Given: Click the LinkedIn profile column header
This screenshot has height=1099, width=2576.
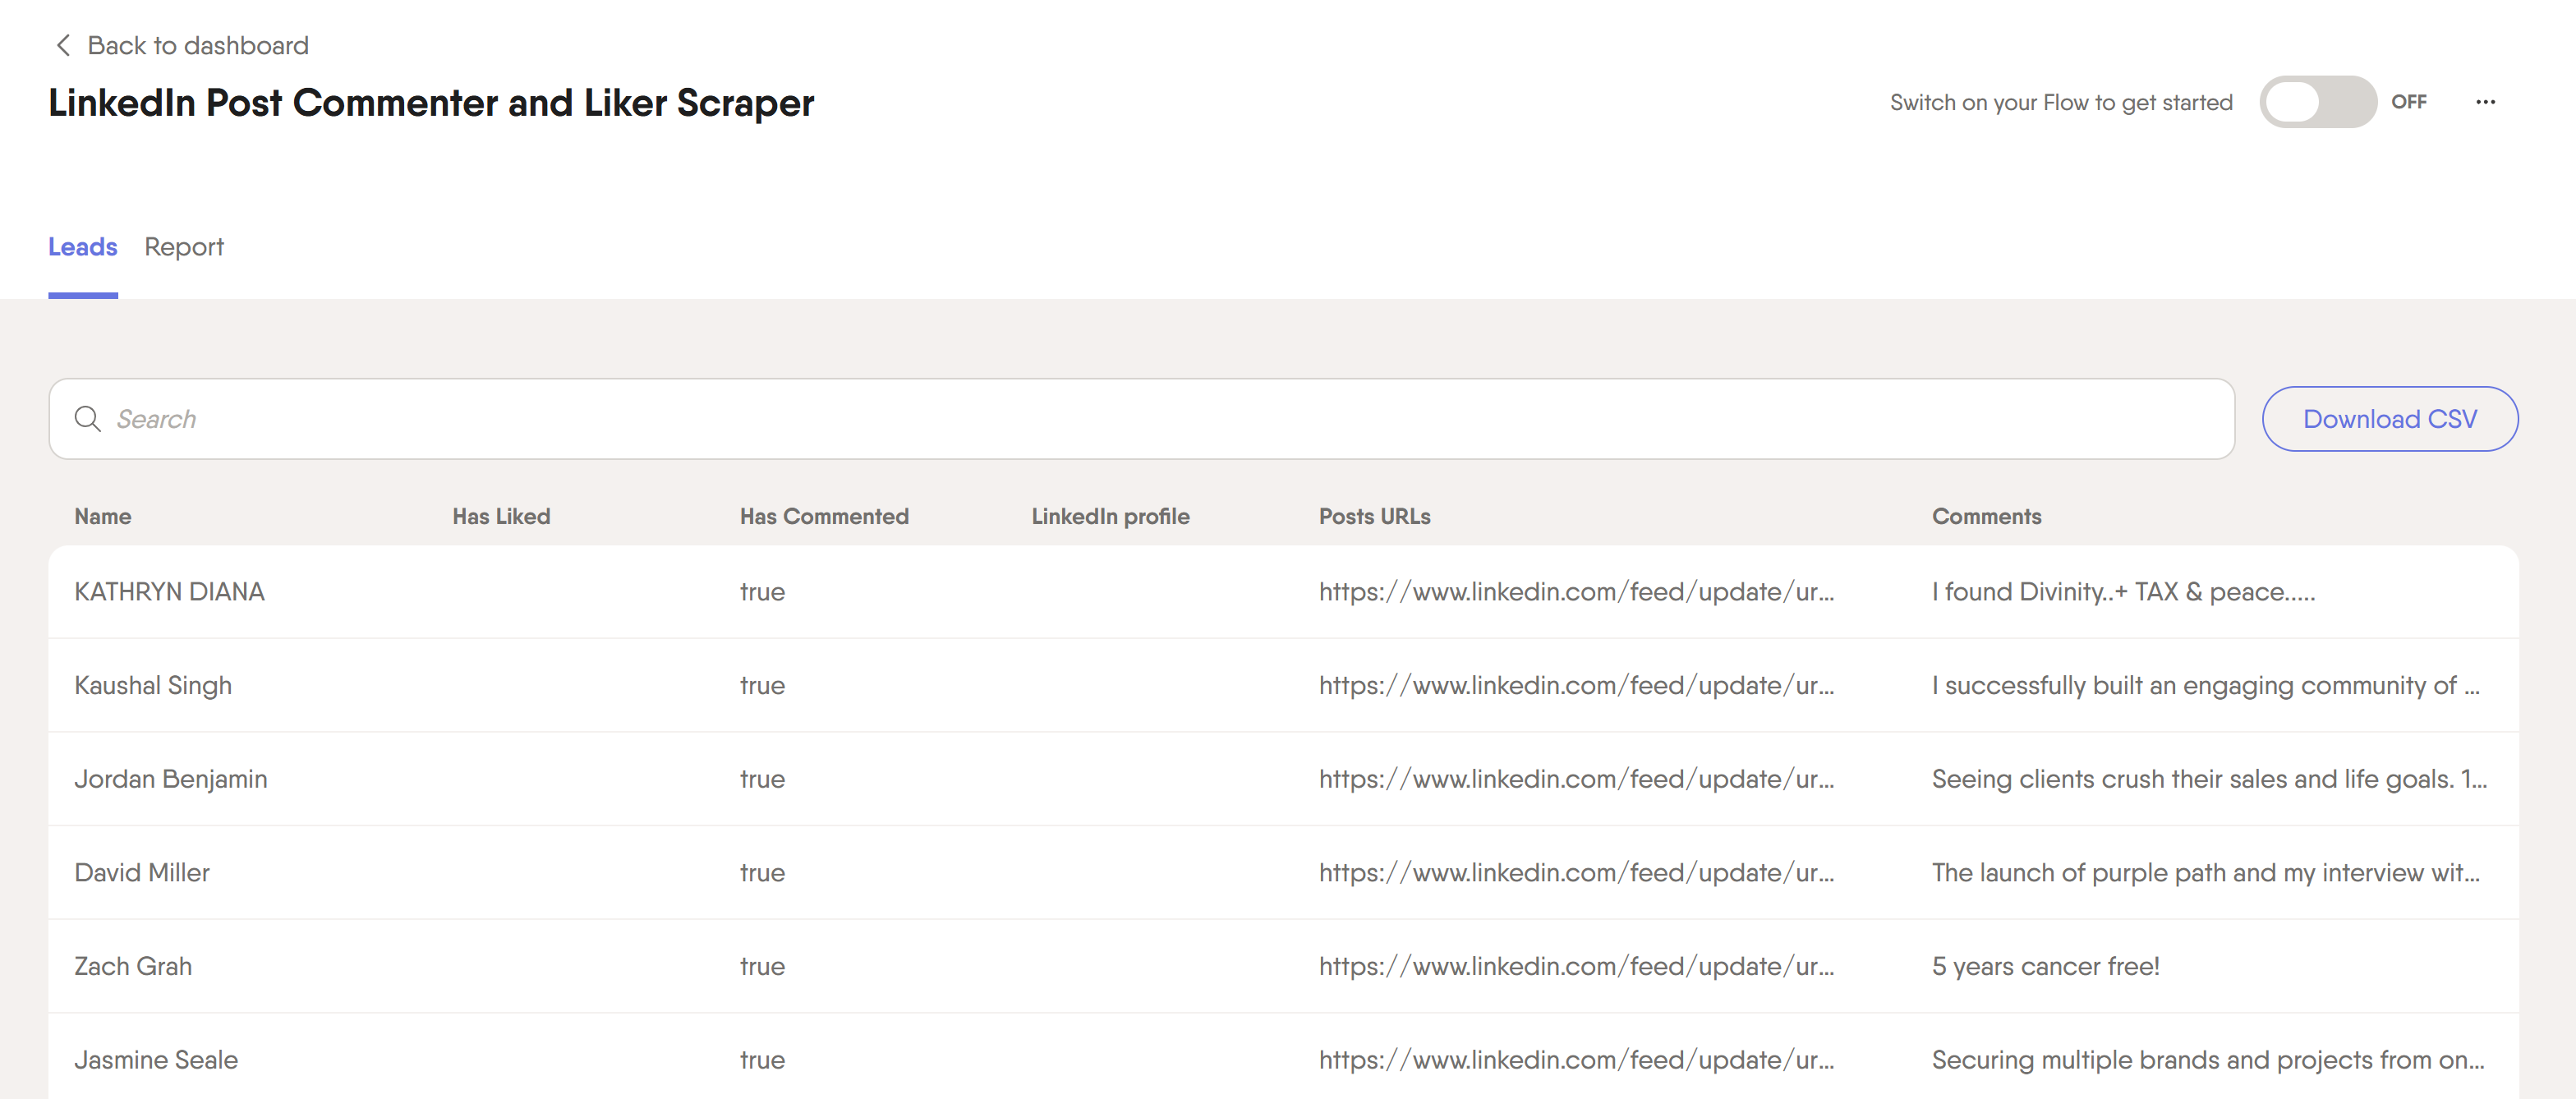Looking at the screenshot, I should coord(1110,516).
